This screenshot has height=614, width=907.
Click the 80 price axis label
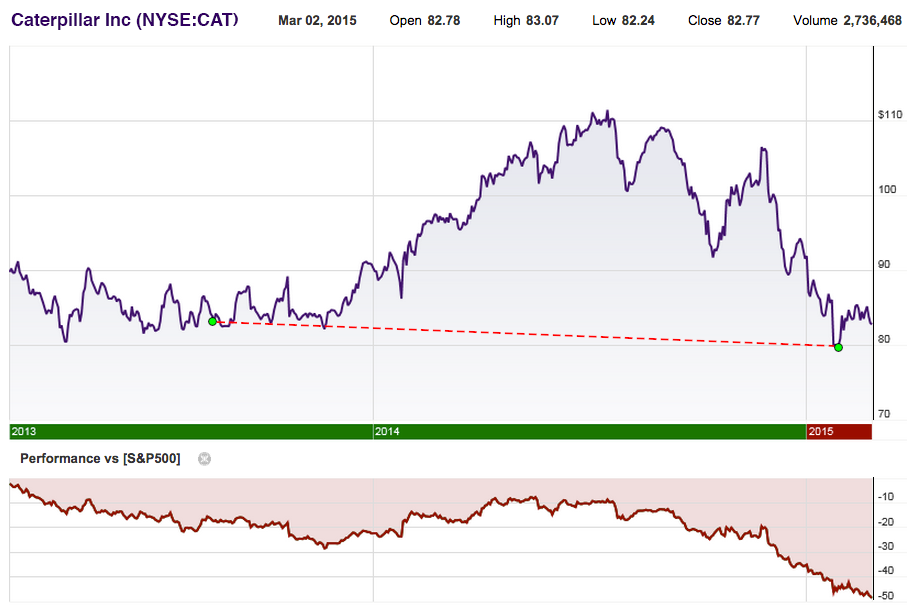(x=884, y=339)
